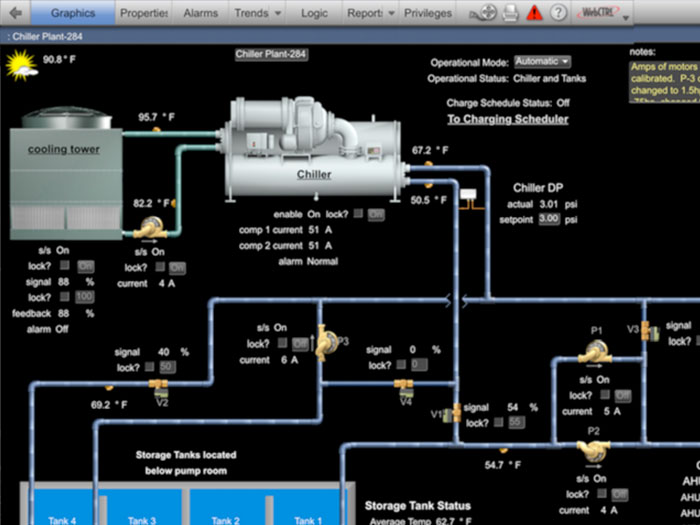Click the WebCTRL logo
Screen dimensions: 700x525
[x=598, y=12]
